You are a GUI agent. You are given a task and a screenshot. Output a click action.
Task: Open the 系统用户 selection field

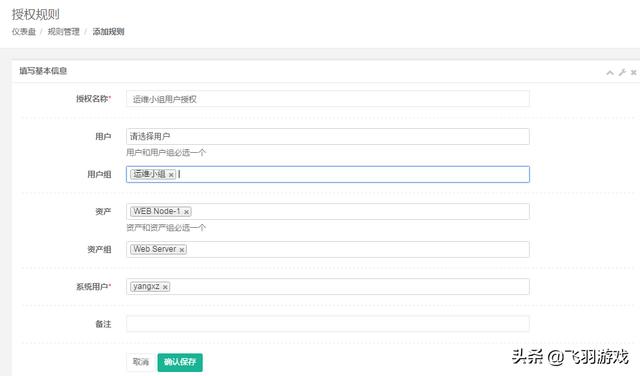pyautogui.click(x=328, y=287)
